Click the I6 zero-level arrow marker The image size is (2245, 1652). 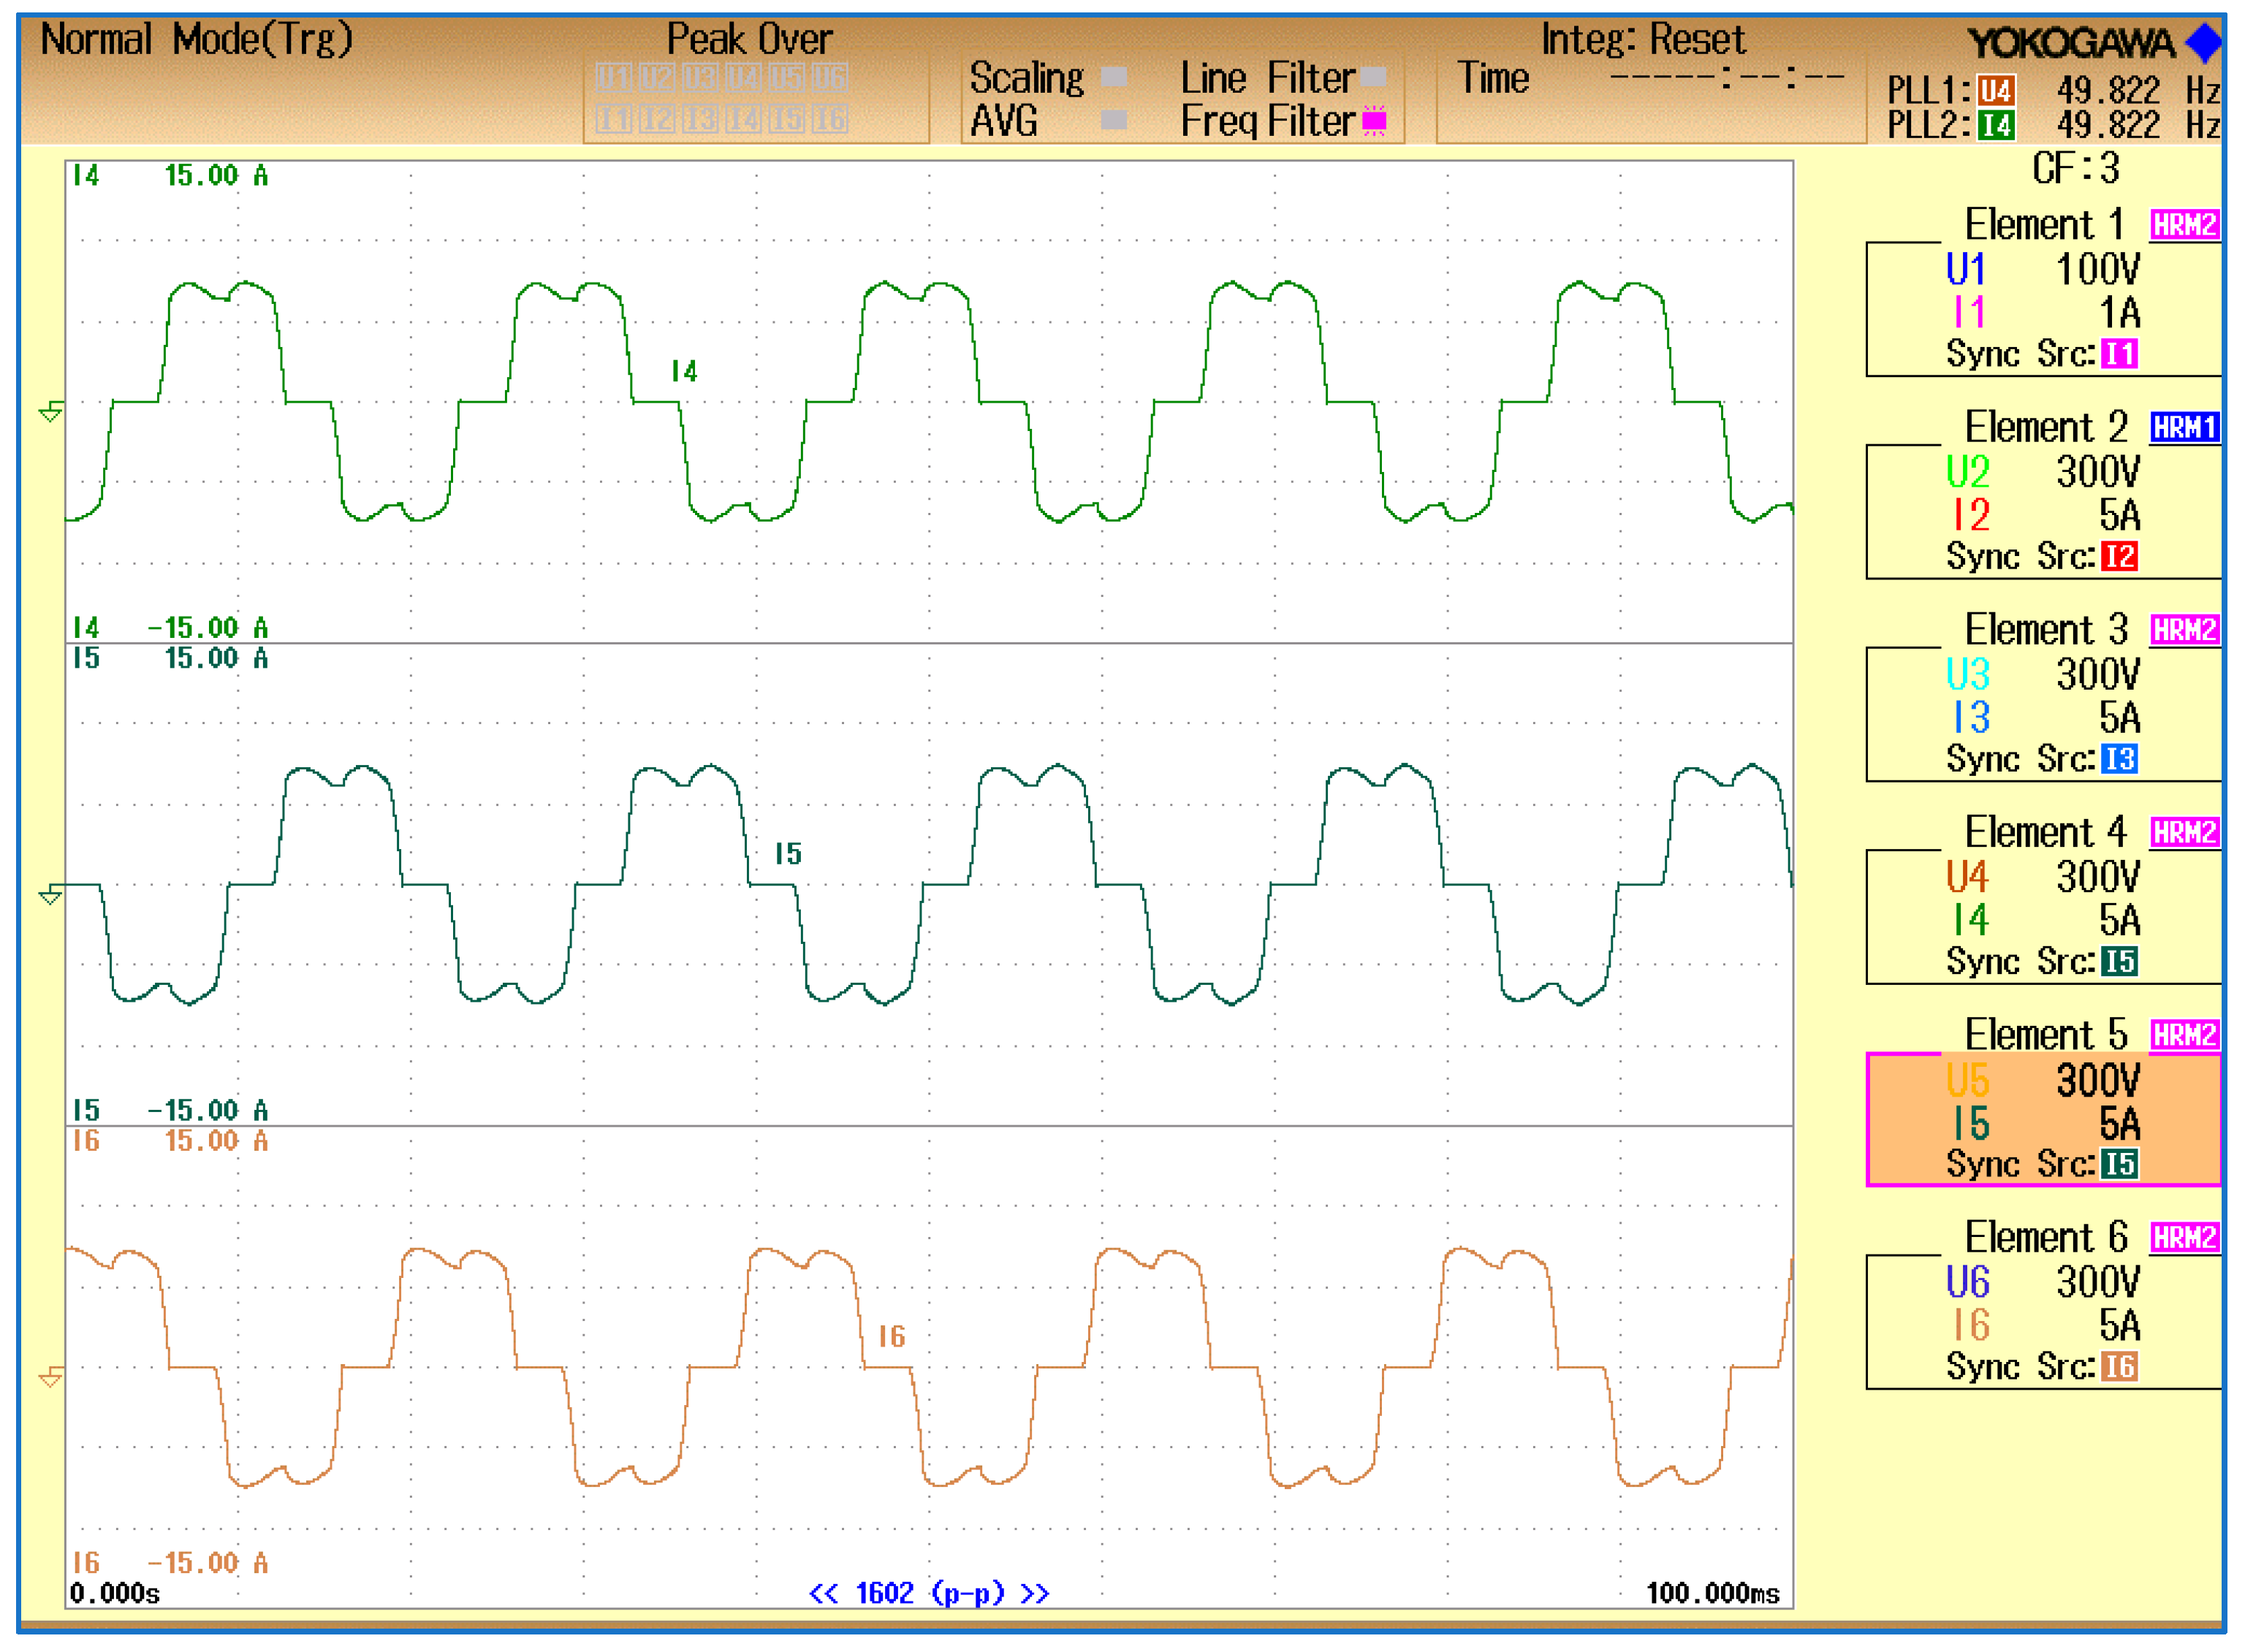[x=51, y=1378]
